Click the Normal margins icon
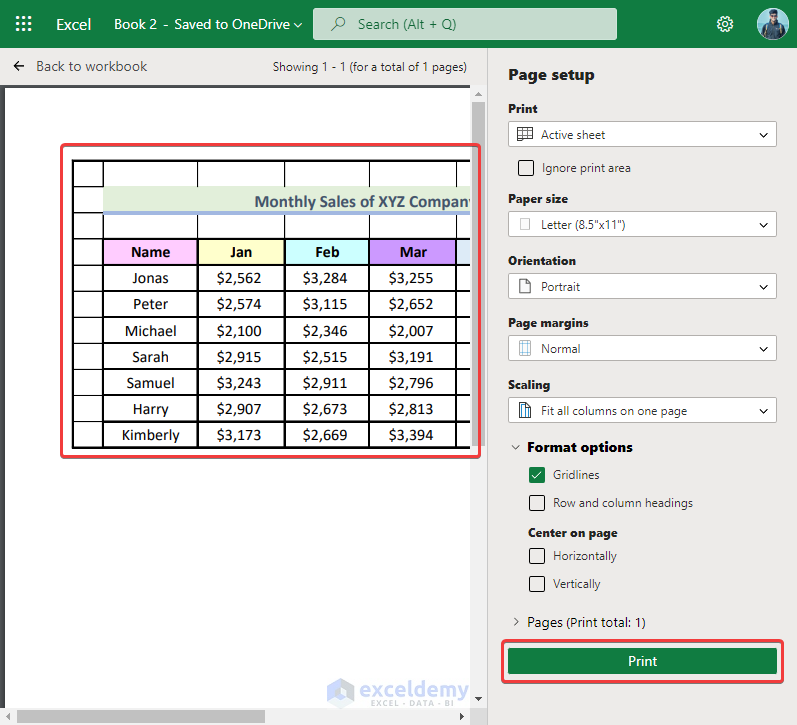This screenshot has width=797, height=725. click(x=525, y=348)
